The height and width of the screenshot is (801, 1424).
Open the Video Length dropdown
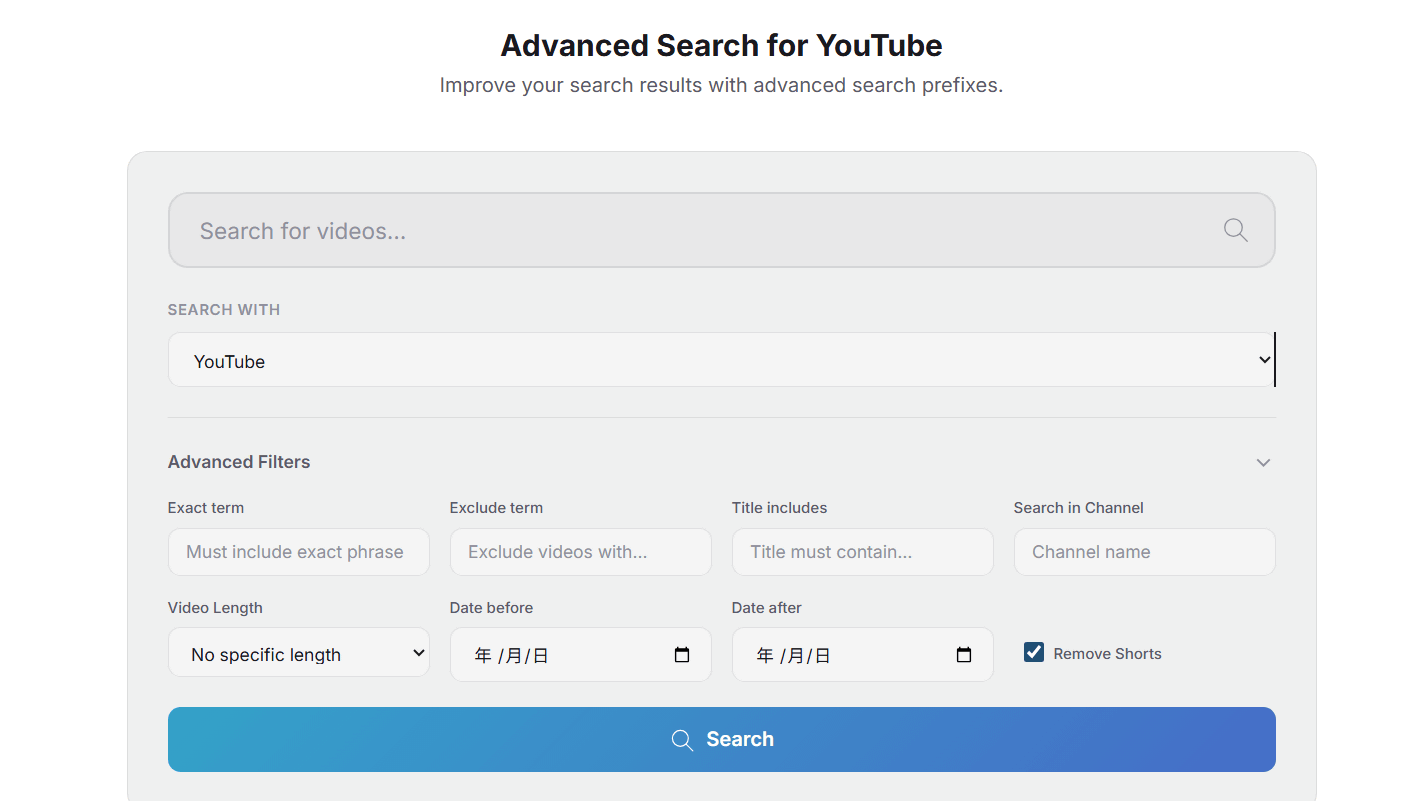tap(298, 654)
